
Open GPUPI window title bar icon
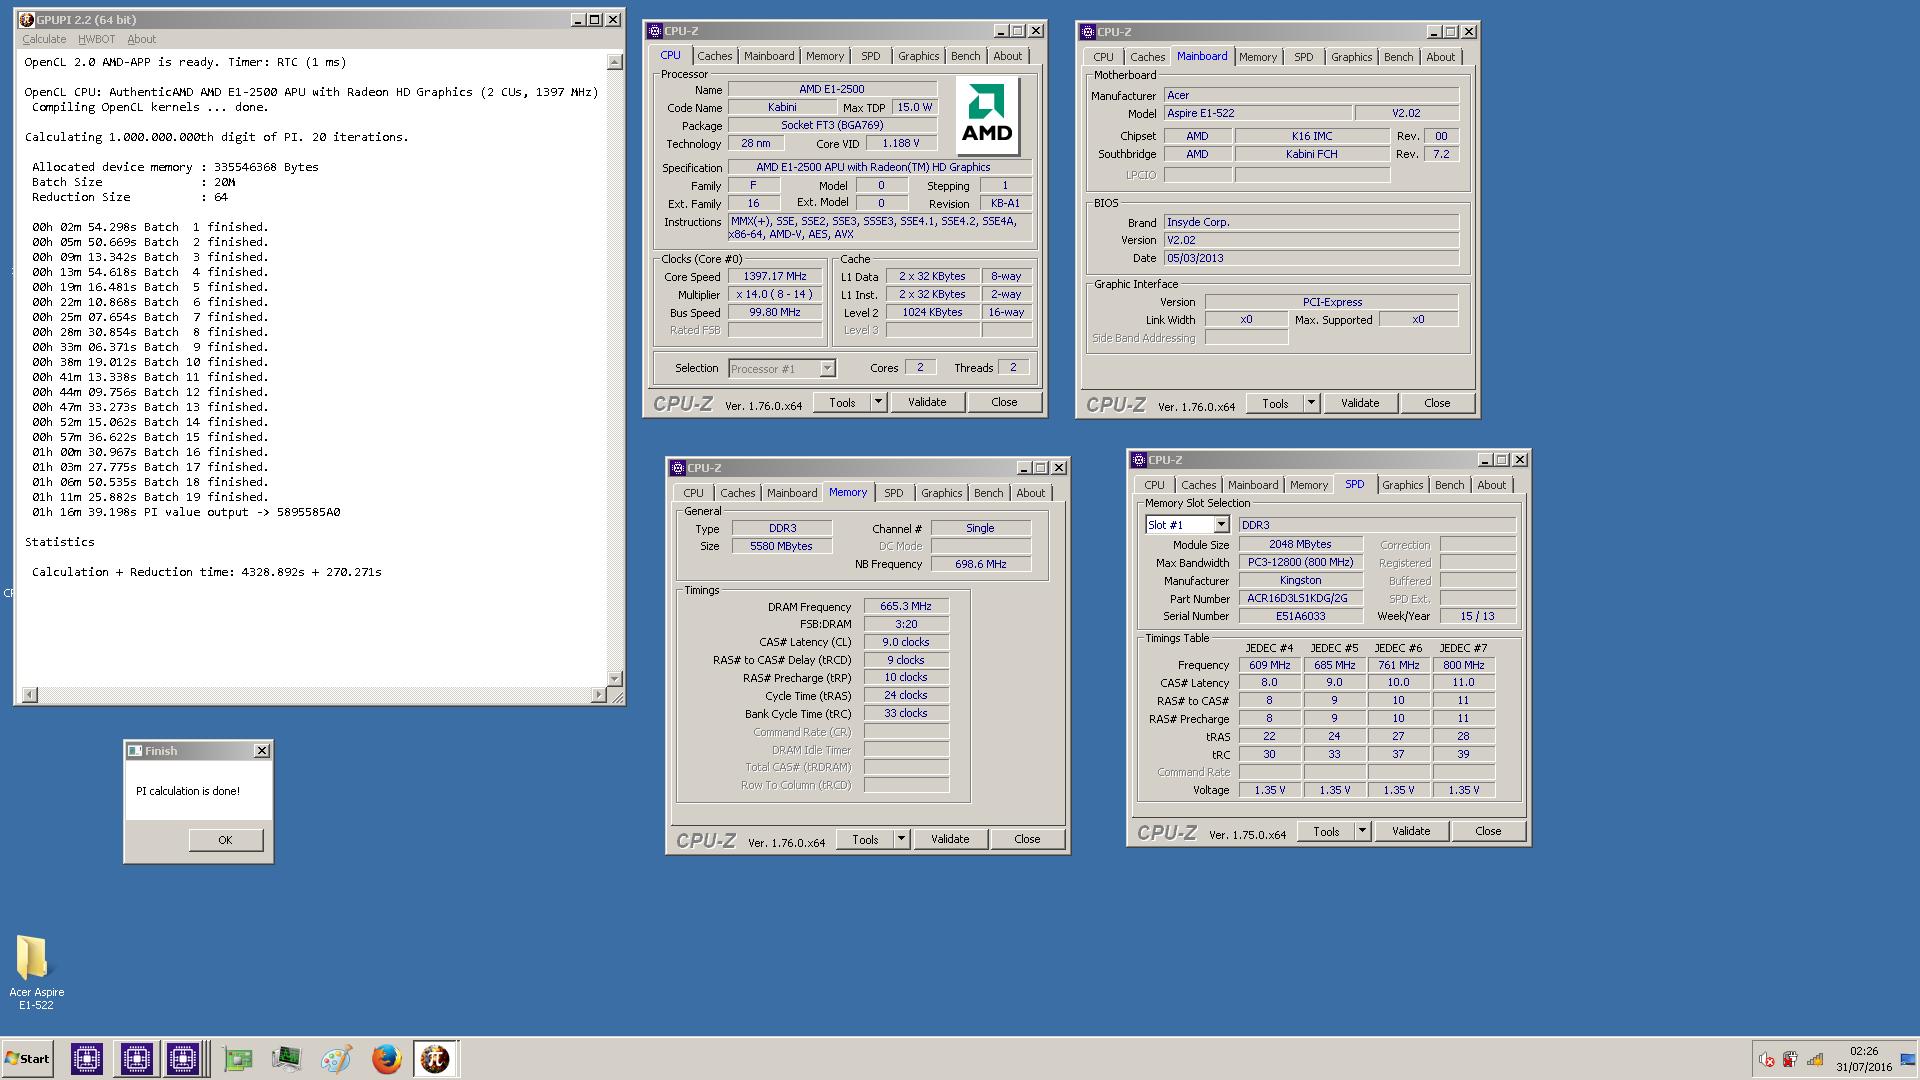coord(27,20)
